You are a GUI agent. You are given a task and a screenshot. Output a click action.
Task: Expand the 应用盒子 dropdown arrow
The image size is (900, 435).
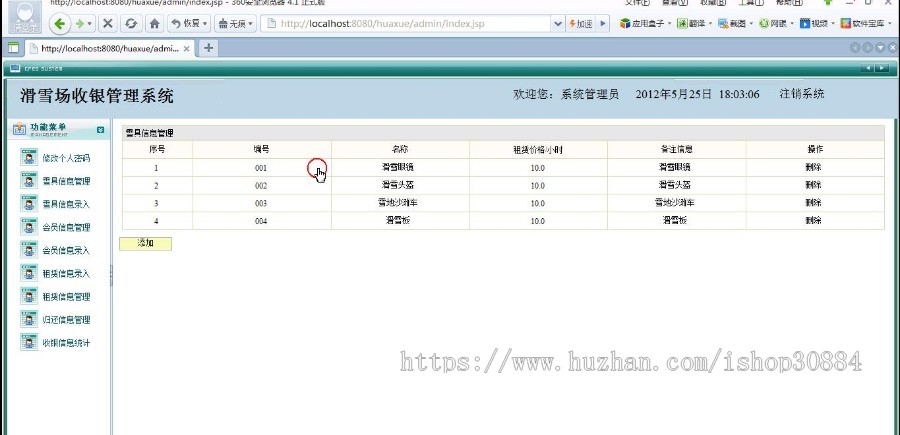tap(670, 24)
